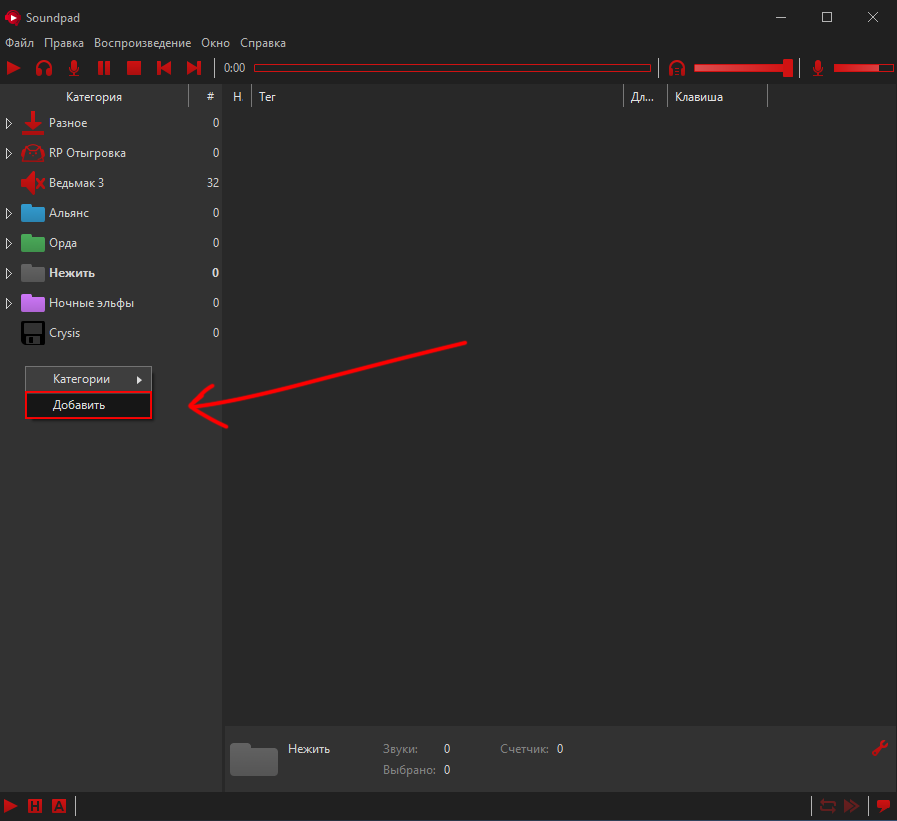Viewport: 897px width, 821px height.
Task: Expand the Ночные эльфы category
Action: [x=9, y=303]
